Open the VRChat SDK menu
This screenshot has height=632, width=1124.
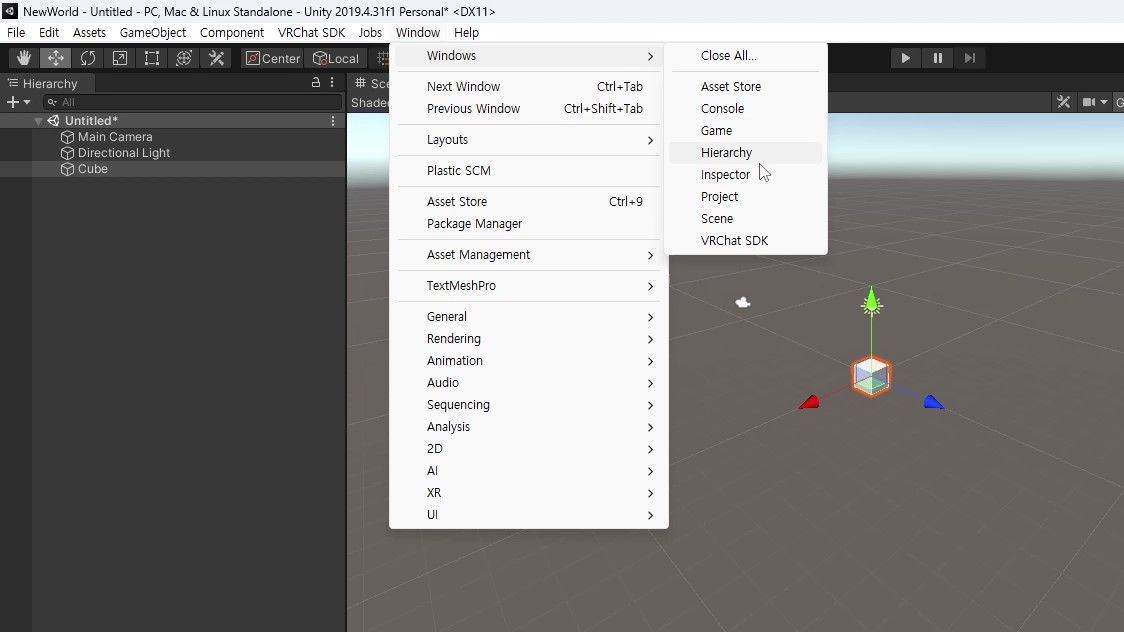click(311, 32)
